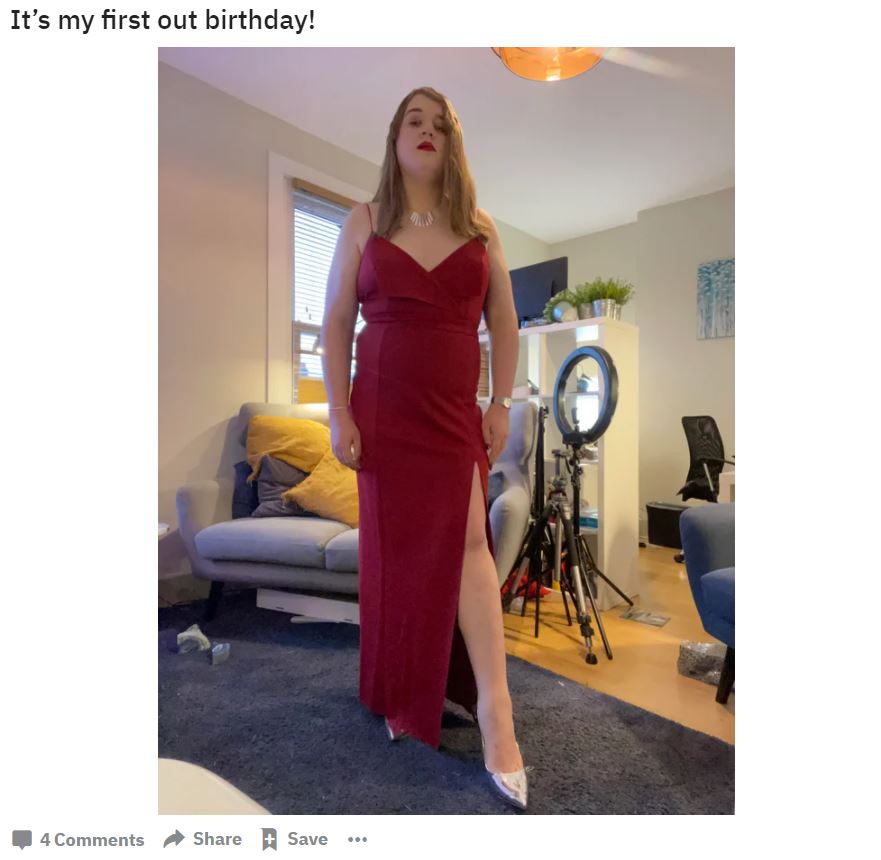Click the black office chair in the photo
881x860 pixels.
tap(704, 459)
